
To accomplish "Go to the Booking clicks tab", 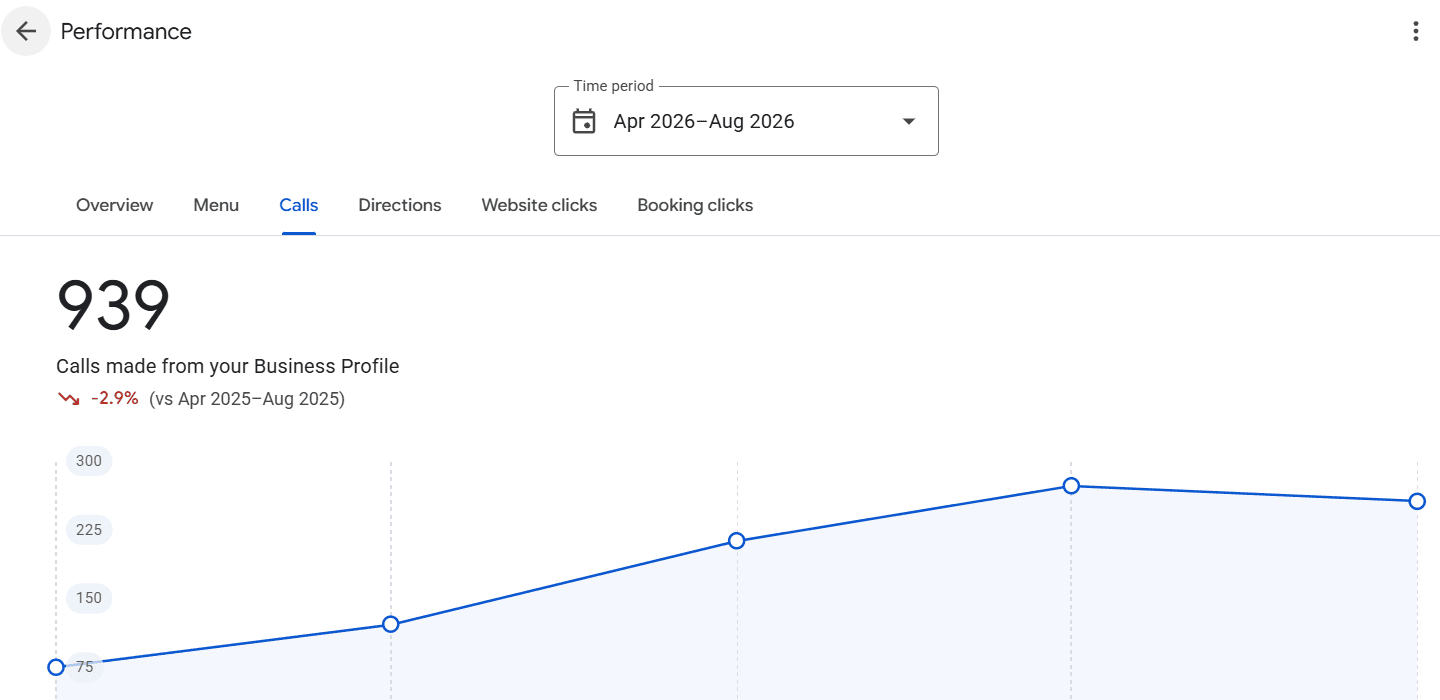I will tap(695, 205).
